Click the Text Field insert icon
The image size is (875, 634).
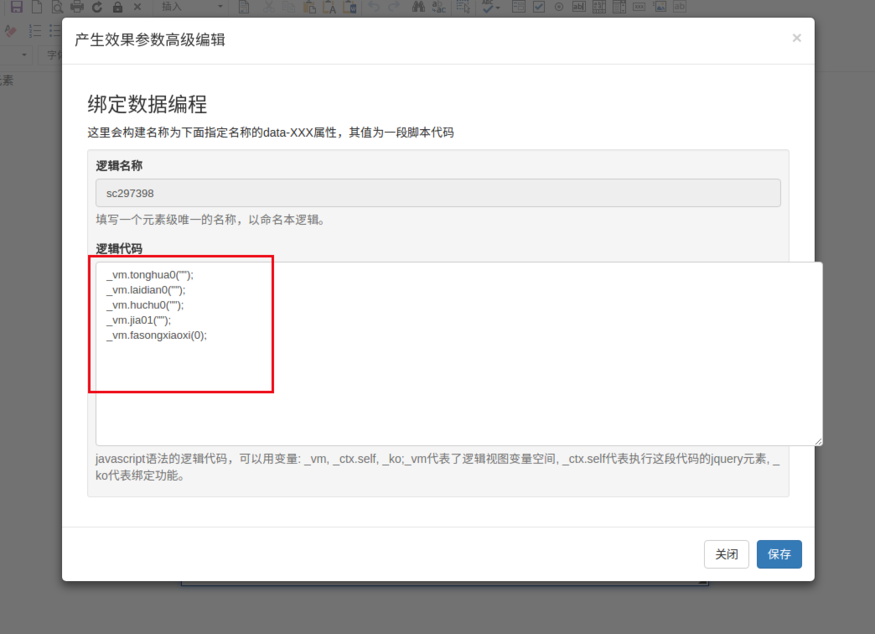(x=579, y=7)
